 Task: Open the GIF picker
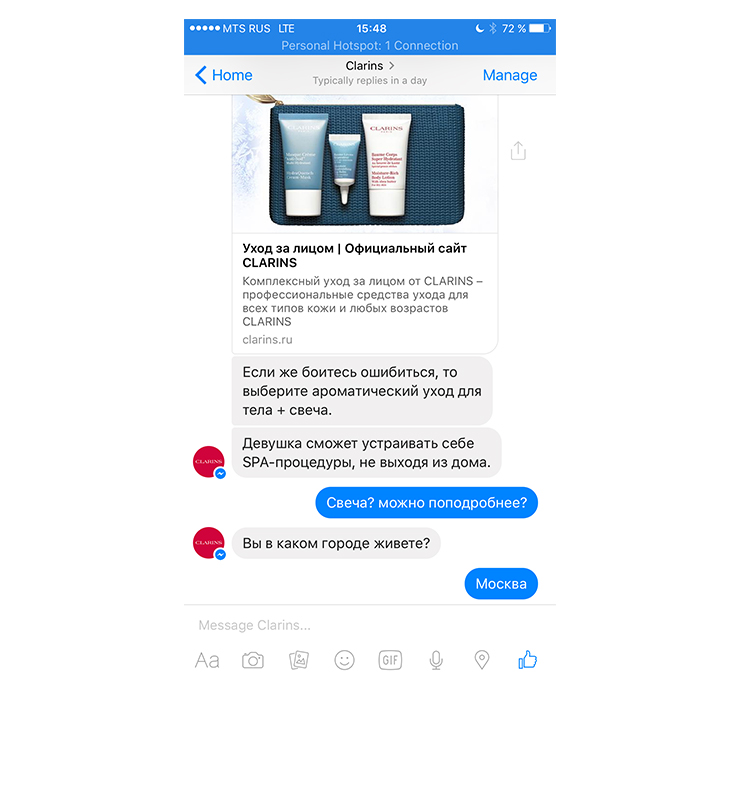tap(390, 660)
